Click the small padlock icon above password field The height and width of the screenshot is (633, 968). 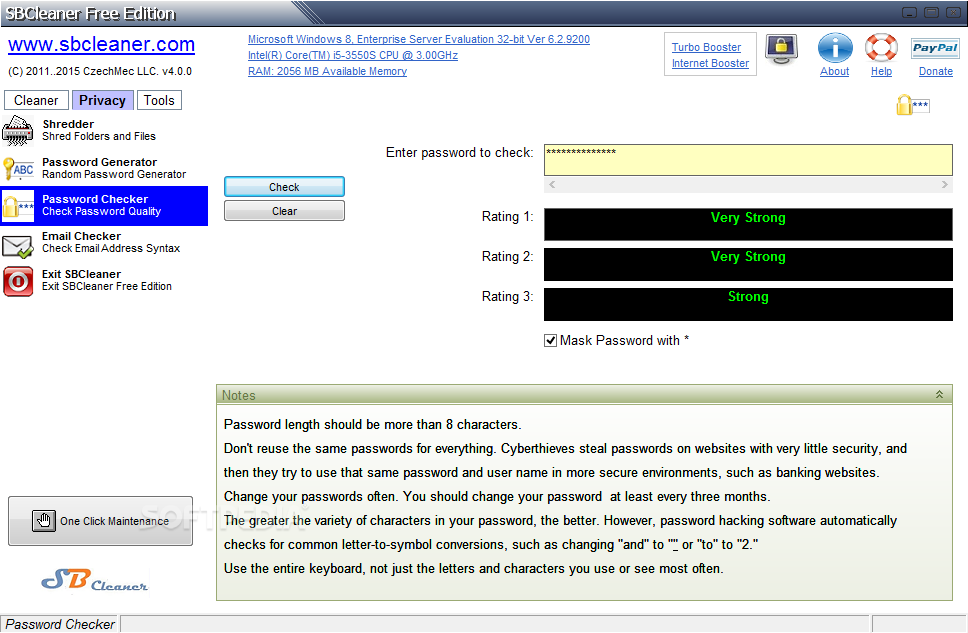pos(912,105)
